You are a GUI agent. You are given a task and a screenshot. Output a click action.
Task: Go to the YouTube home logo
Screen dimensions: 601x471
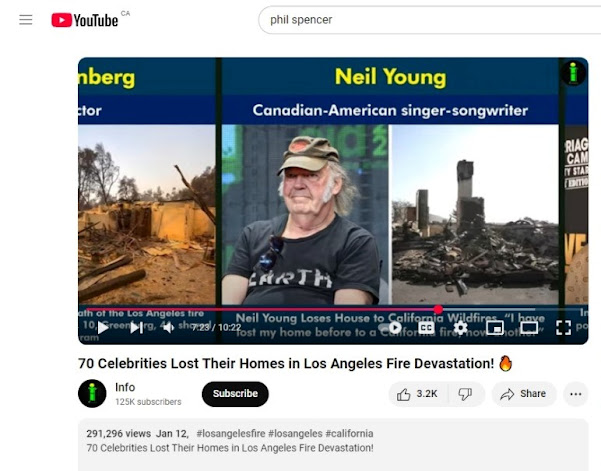click(85, 20)
